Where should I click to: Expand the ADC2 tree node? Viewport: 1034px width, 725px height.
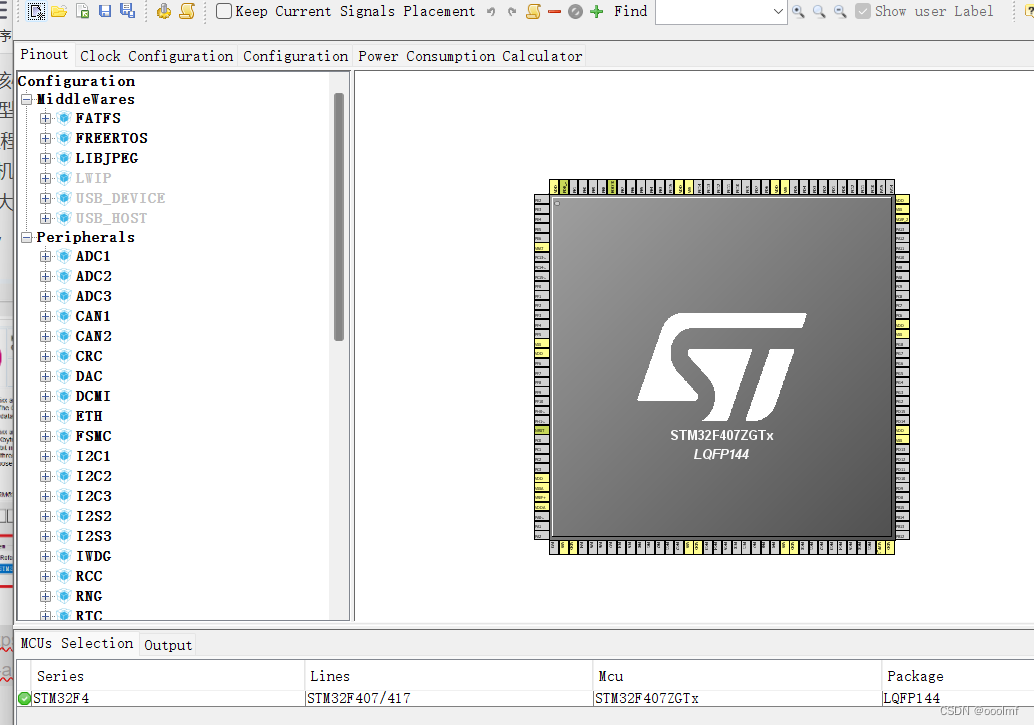[x=45, y=276]
